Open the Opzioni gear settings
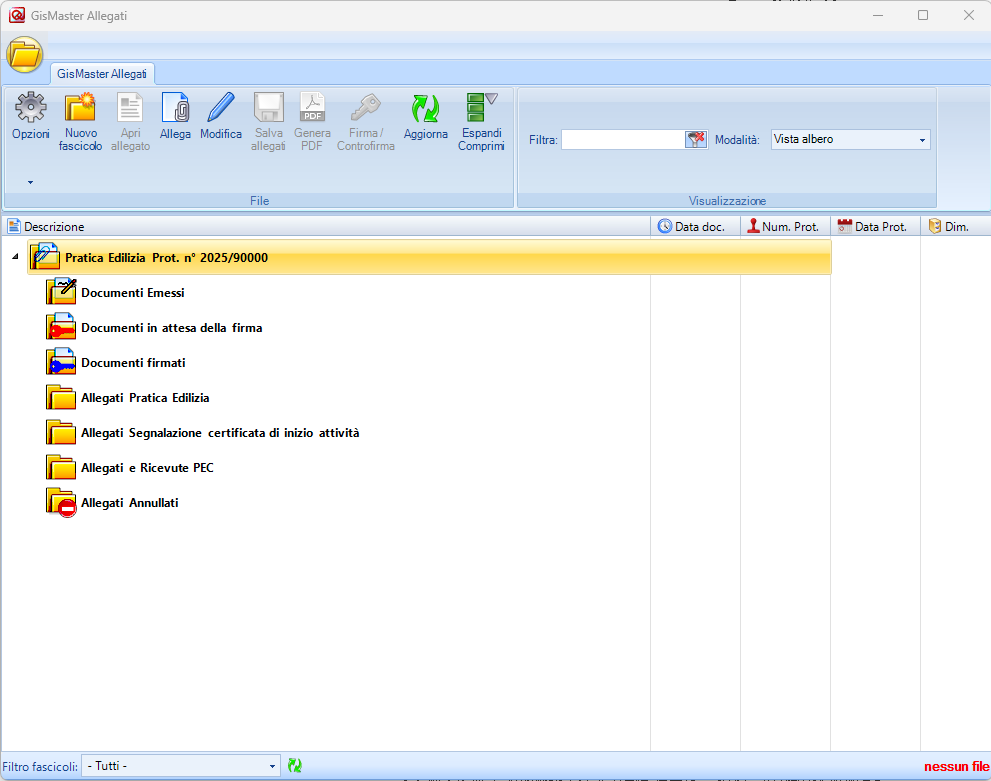 pos(31,117)
